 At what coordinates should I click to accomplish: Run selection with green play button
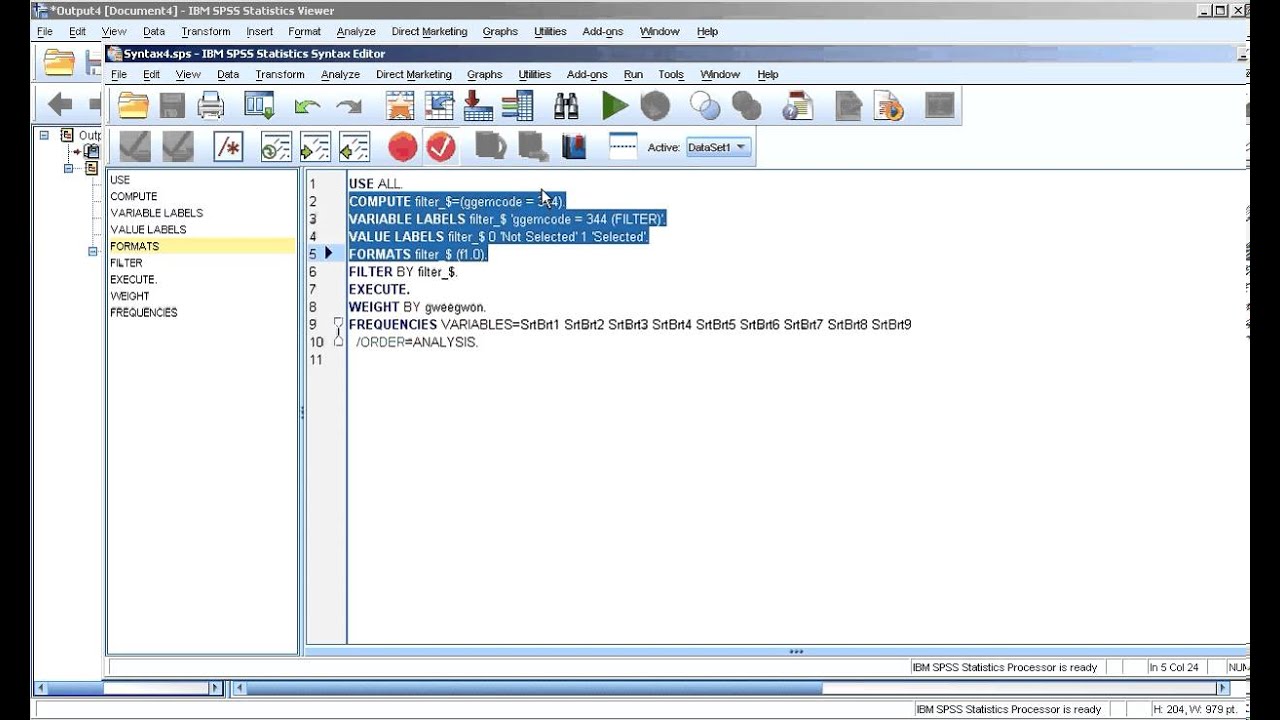tap(615, 105)
